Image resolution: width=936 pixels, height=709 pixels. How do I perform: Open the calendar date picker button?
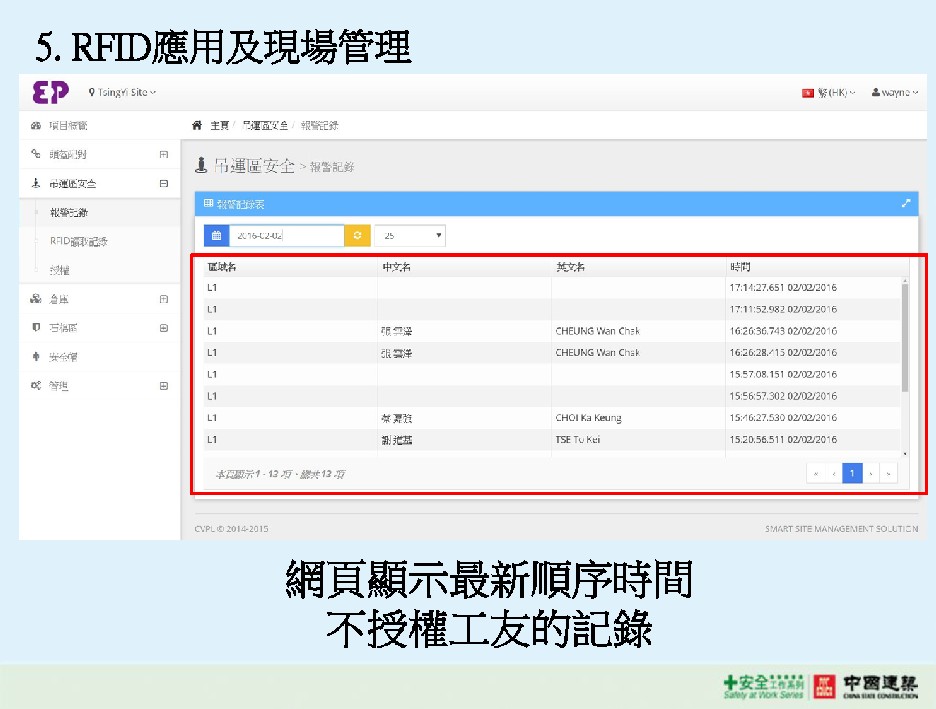tap(216, 236)
